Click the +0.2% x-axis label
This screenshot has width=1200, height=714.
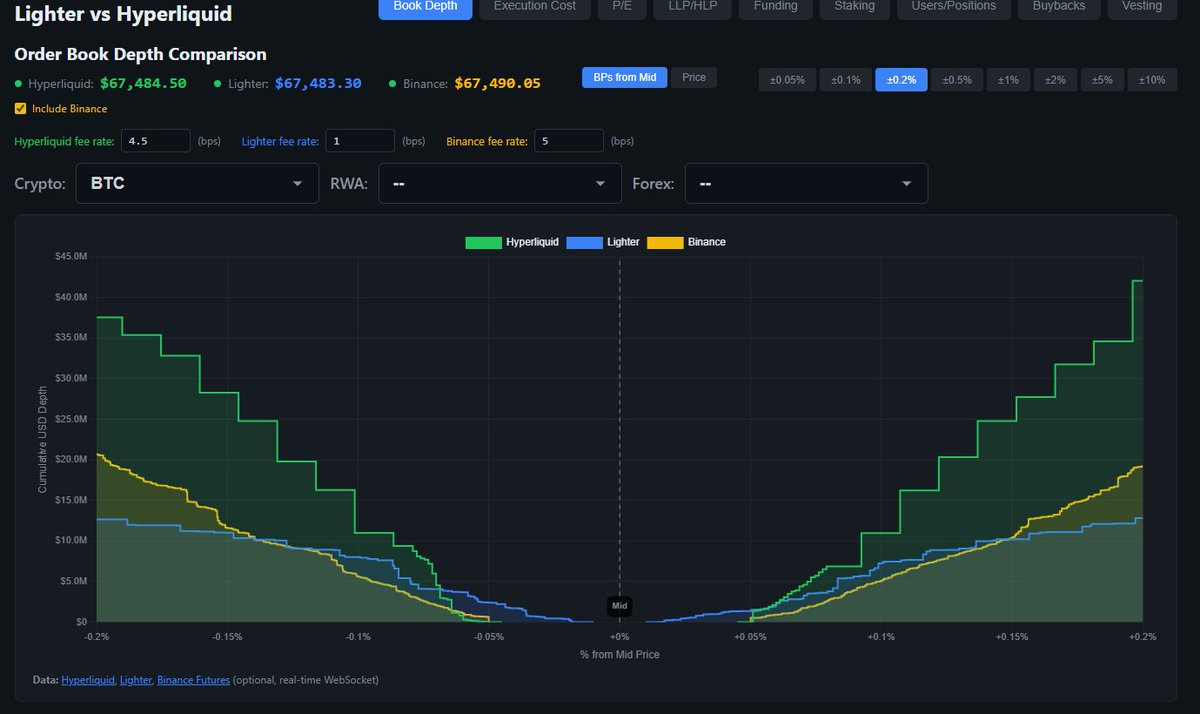[x=1141, y=637]
